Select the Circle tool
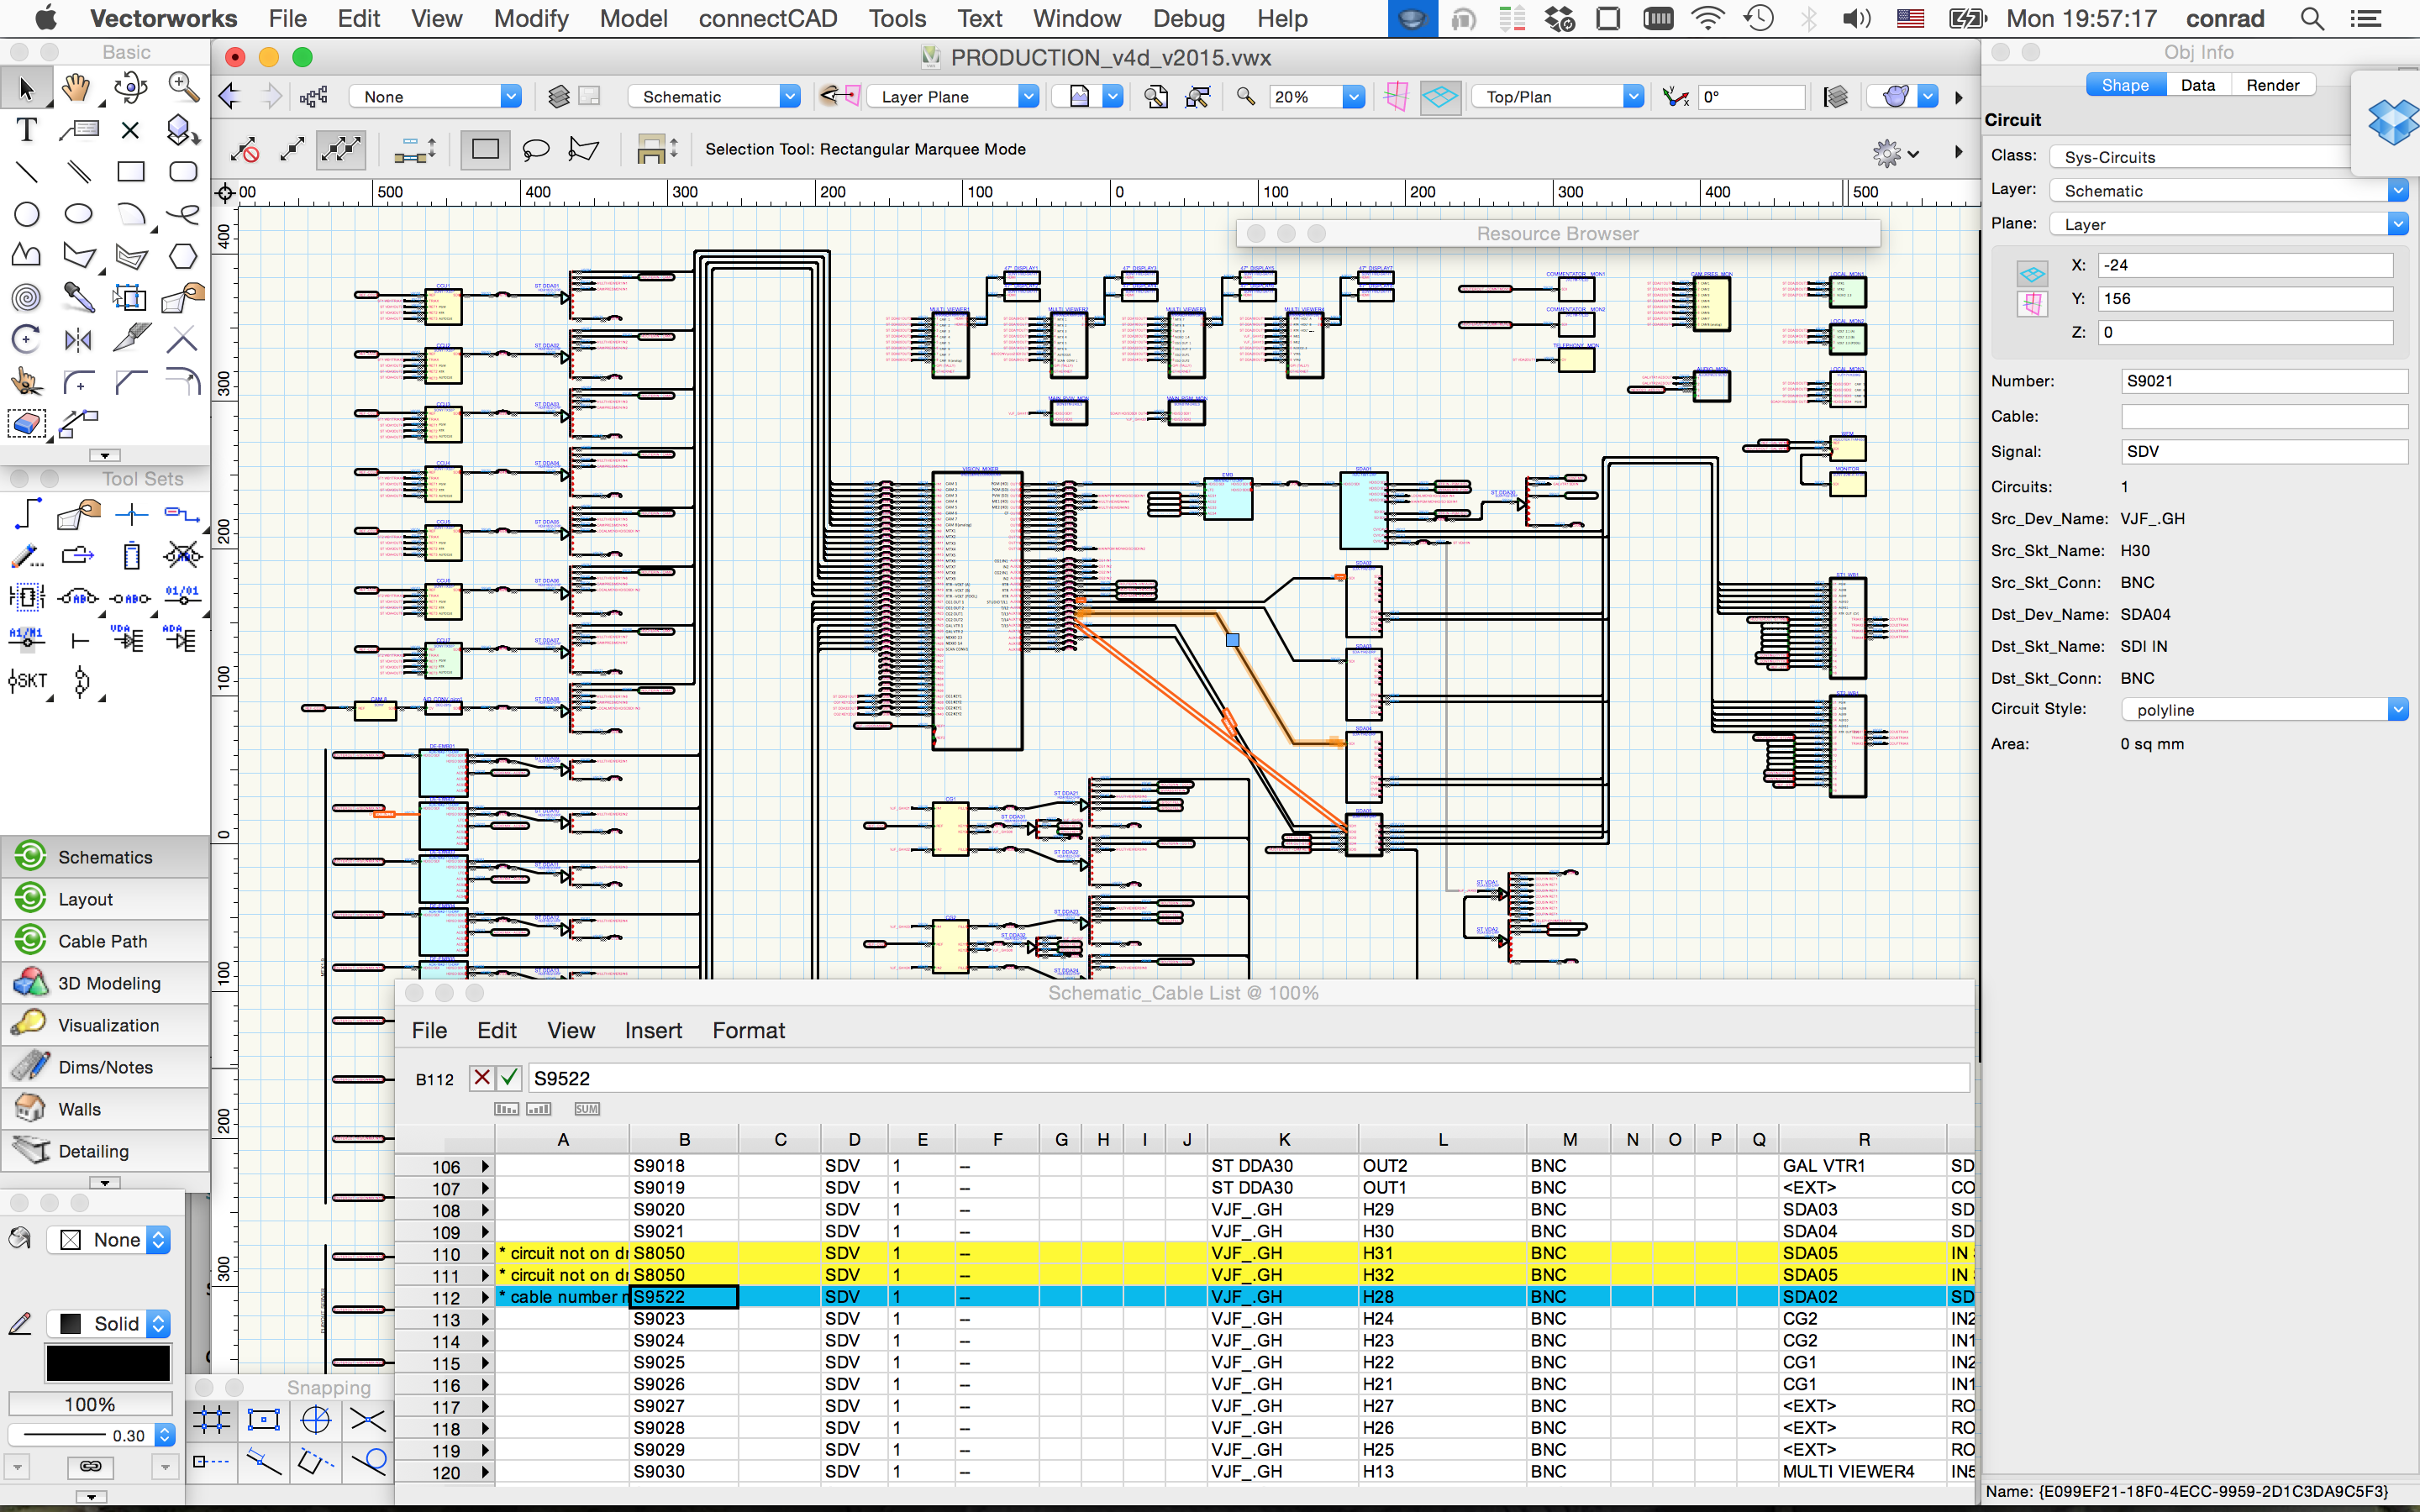The image size is (2420, 1512). coord(26,214)
